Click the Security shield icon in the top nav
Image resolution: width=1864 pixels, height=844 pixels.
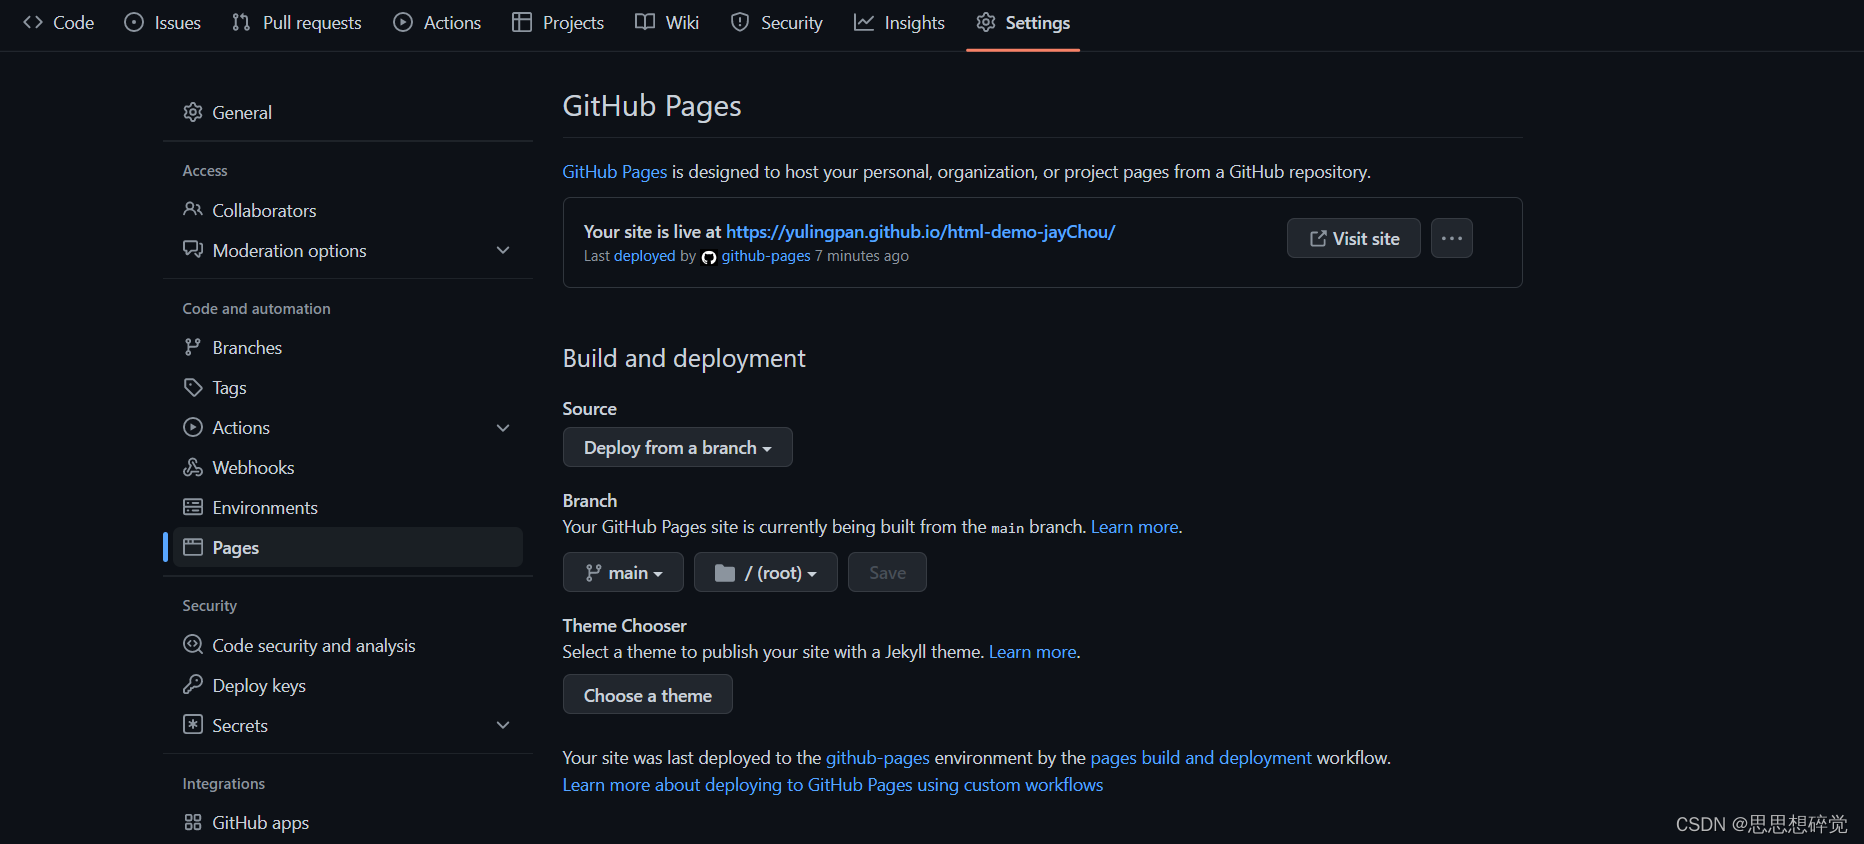(x=740, y=22)
